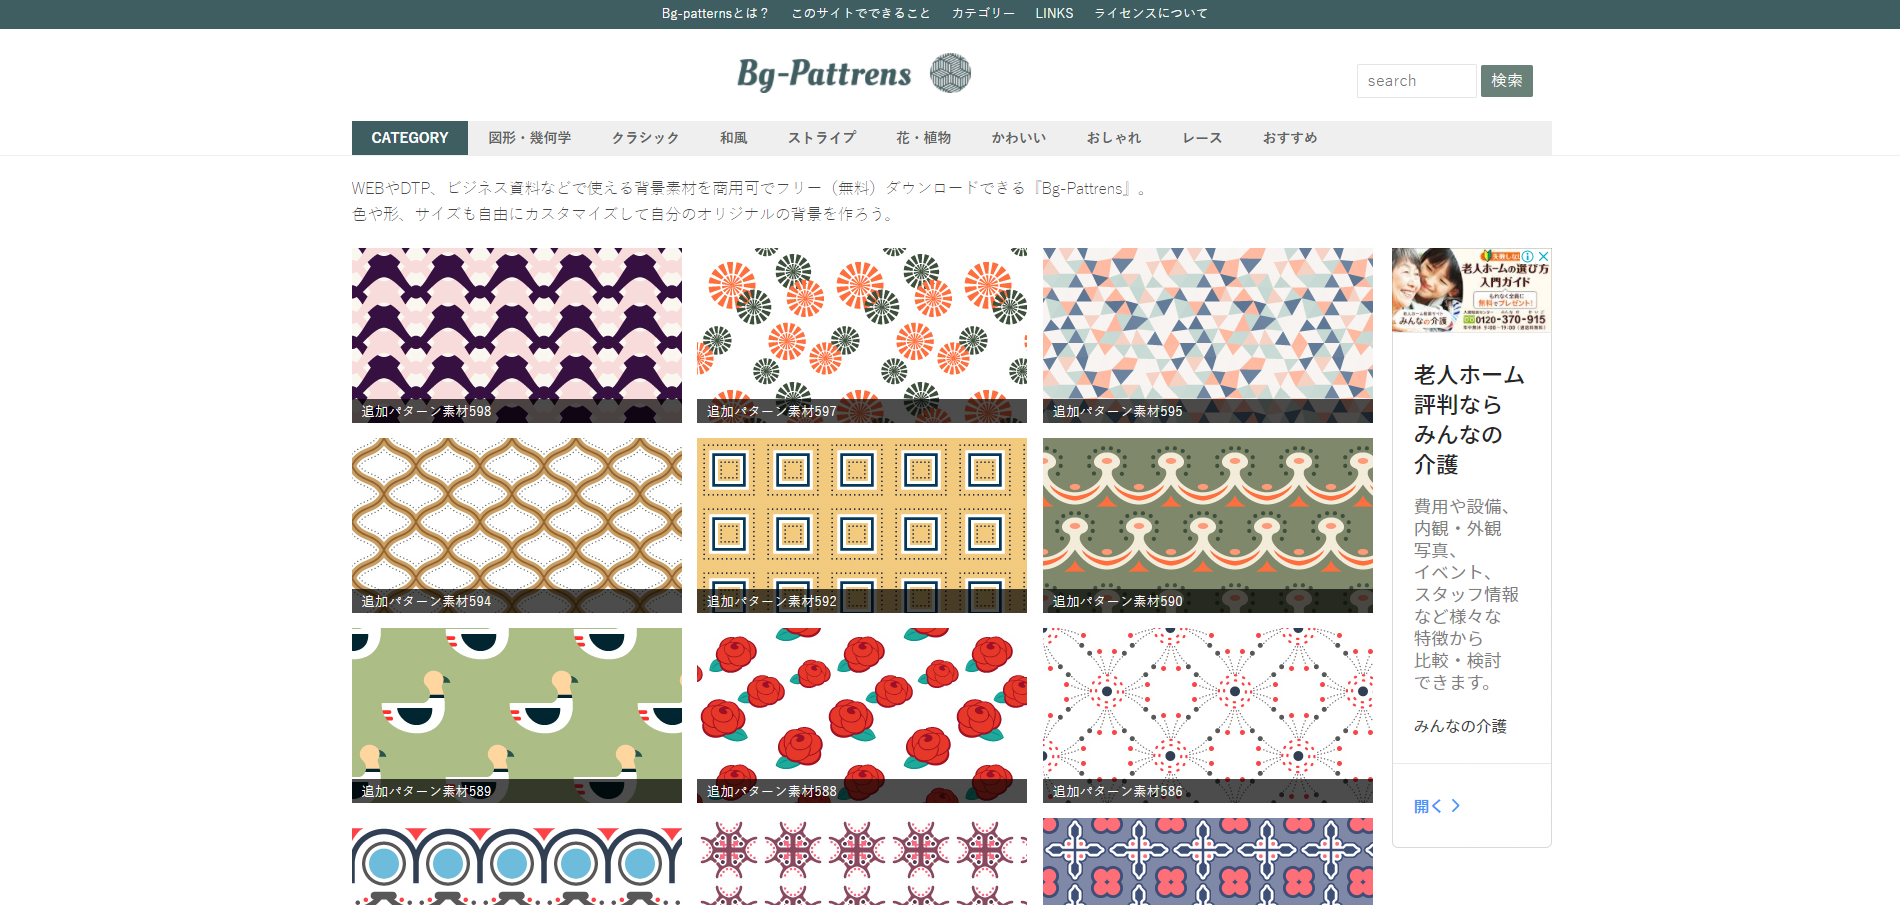Click the ad headline 老人ホーム評判ならみんなの介護

click(x=1469, y=420)
